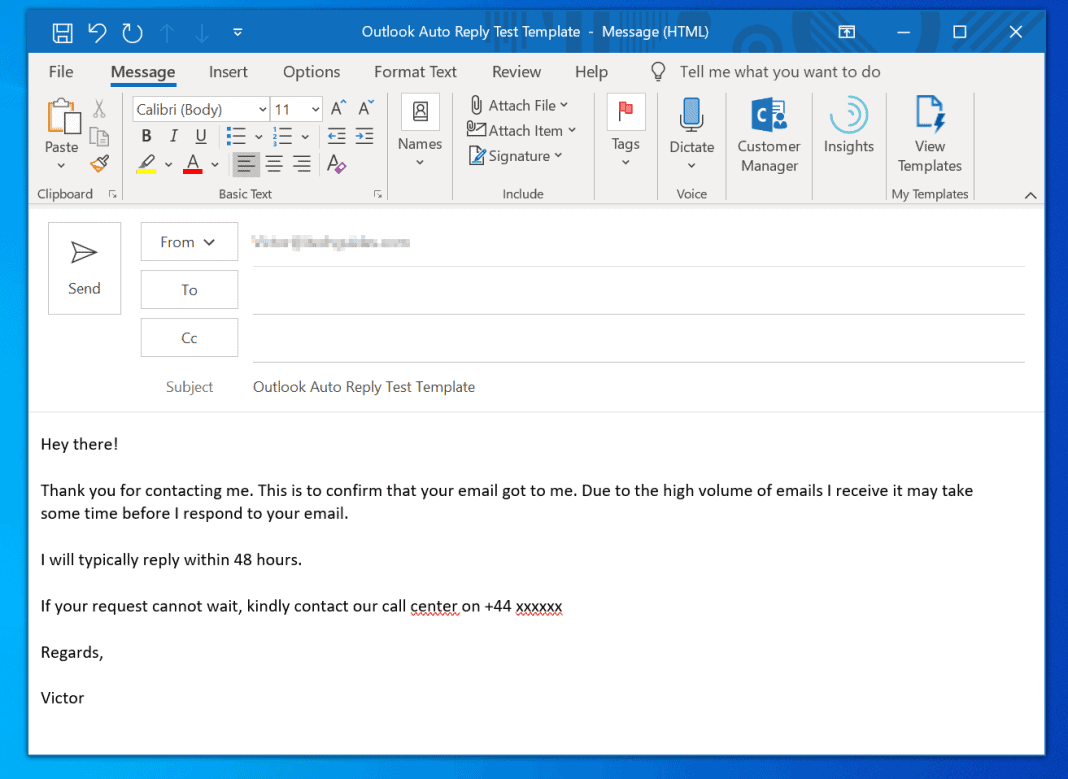This screenshot has height=779, width=1068.
Task: Switch to the Format Text ribbon tab
Action: 415,71
